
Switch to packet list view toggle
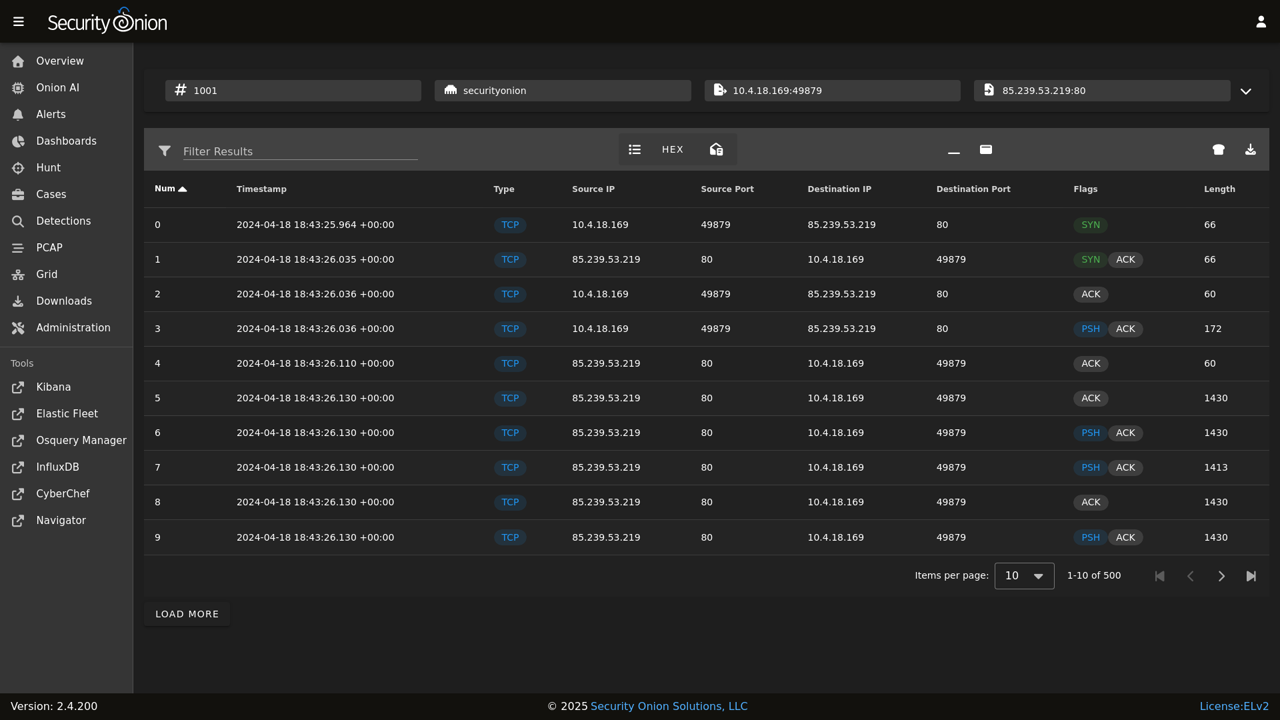[635, 149]
